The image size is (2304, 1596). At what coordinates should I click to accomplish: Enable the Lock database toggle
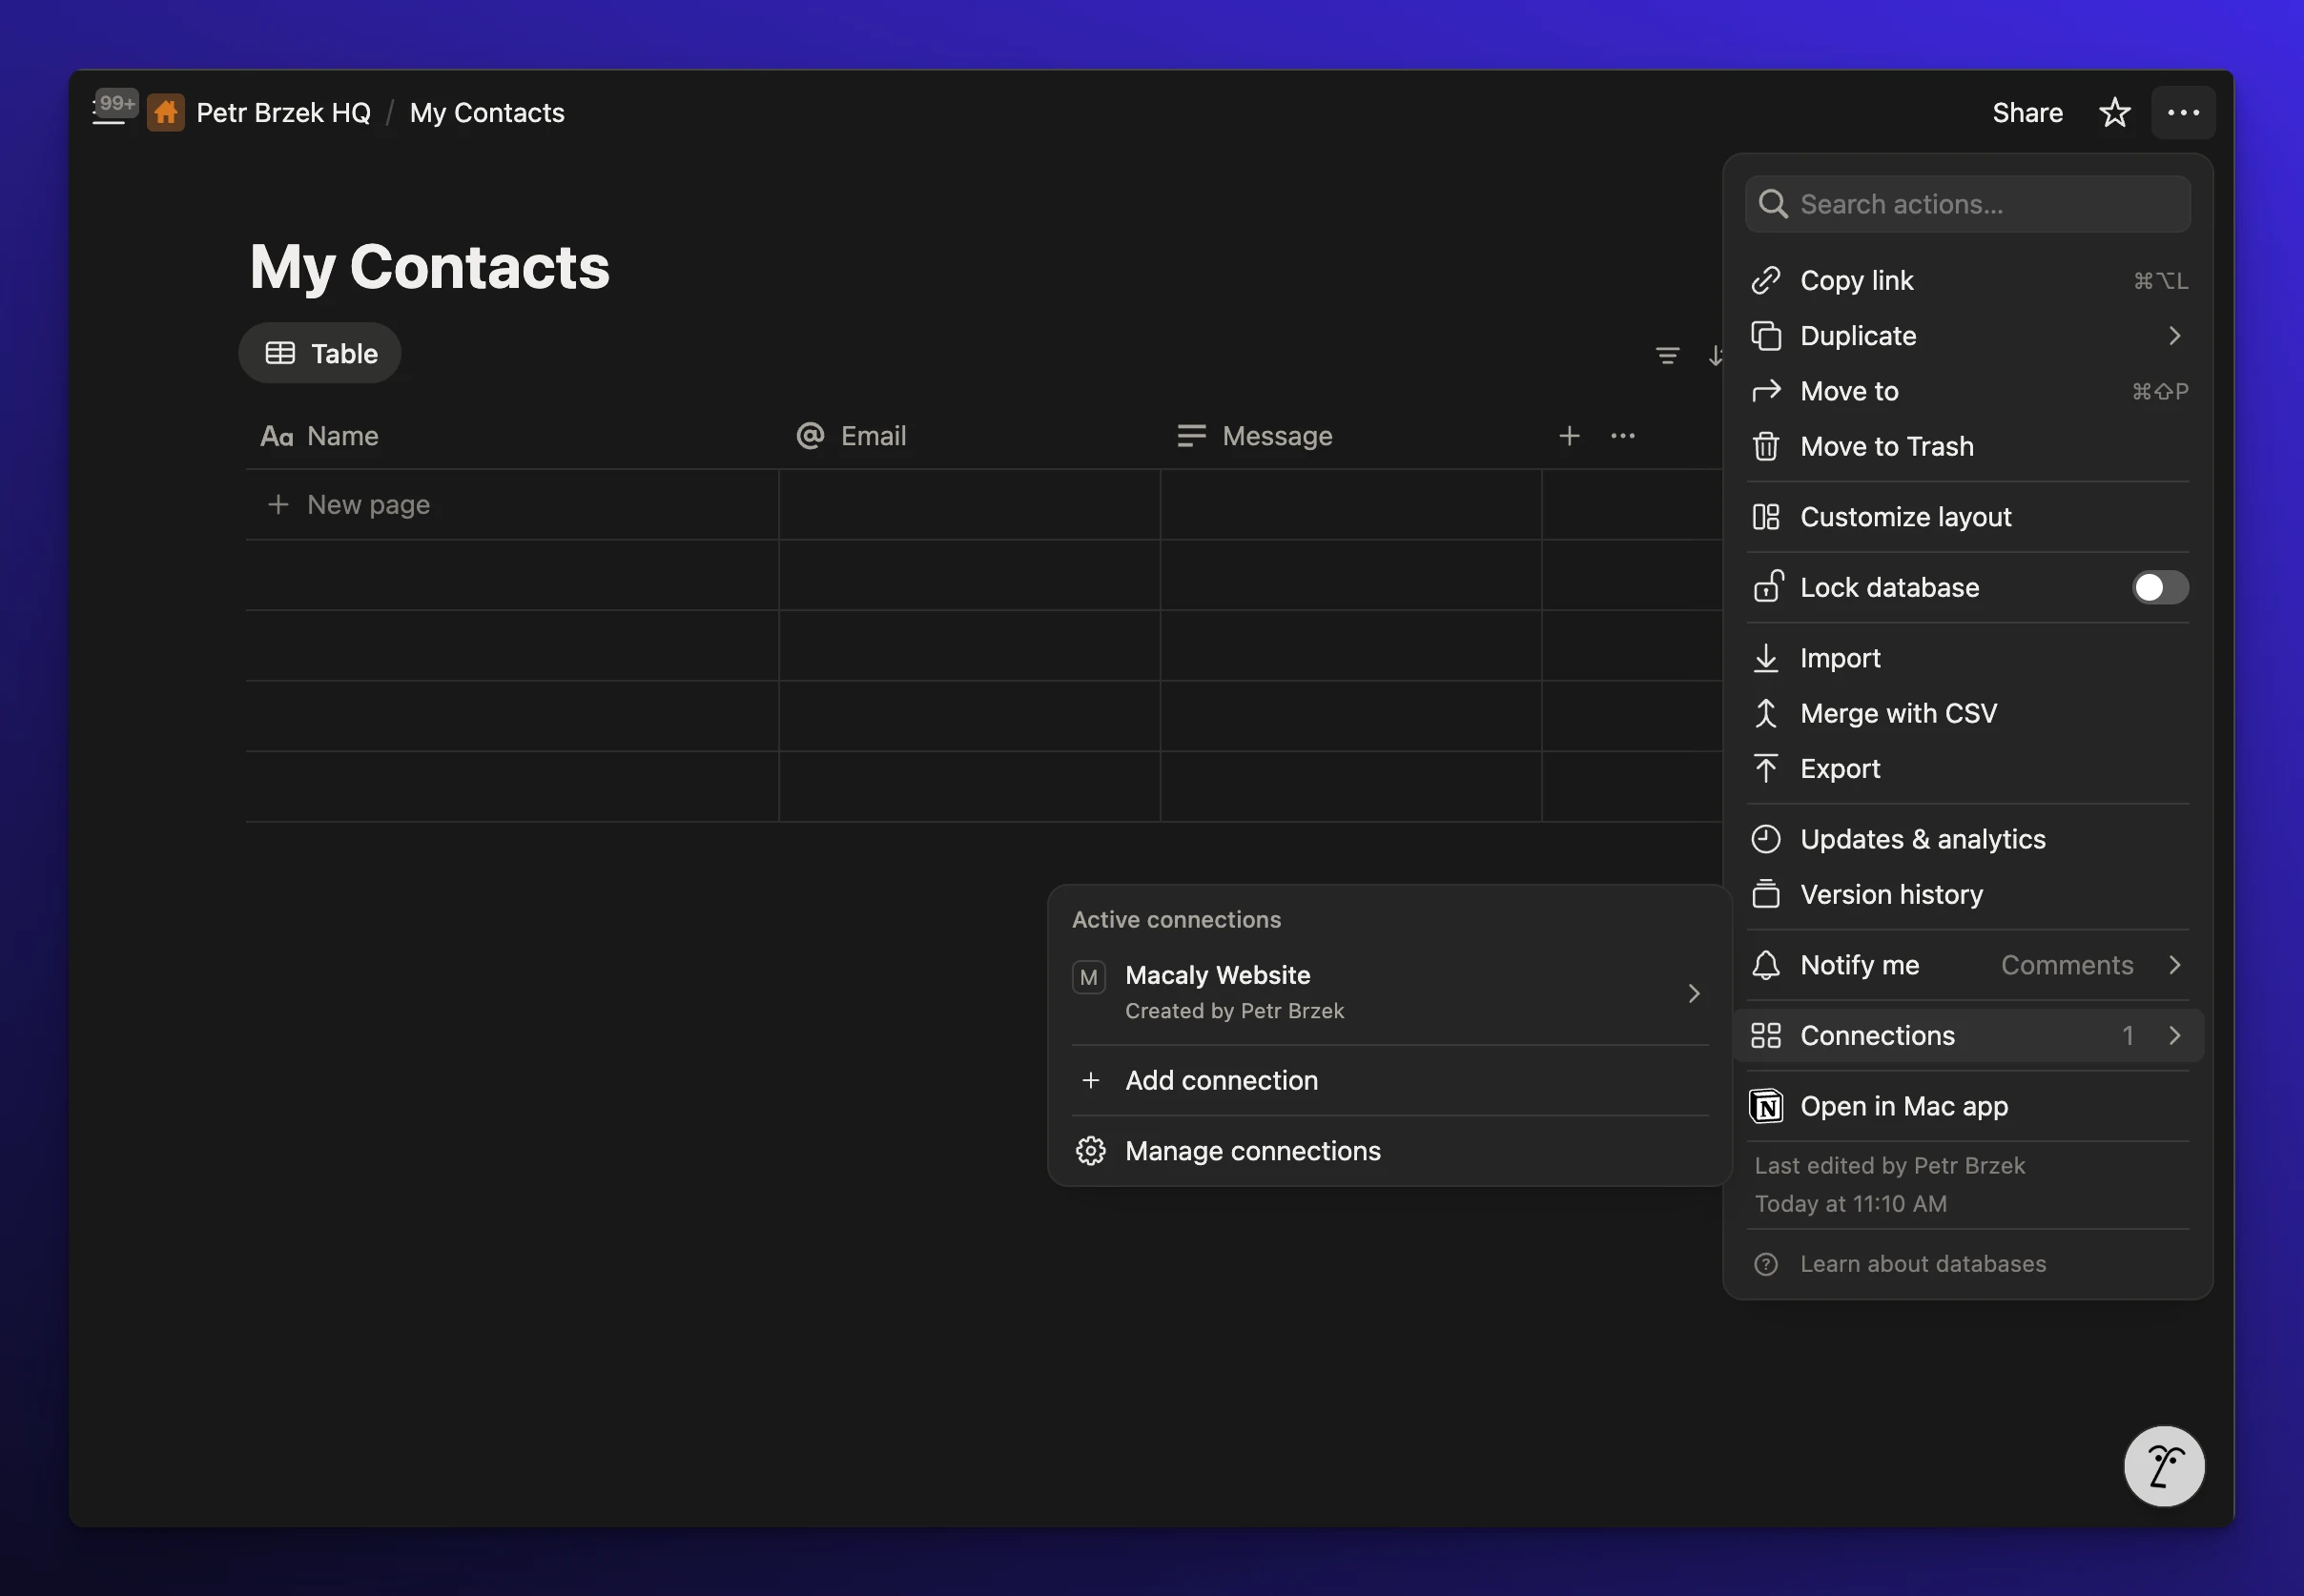tap(2159, 587)
